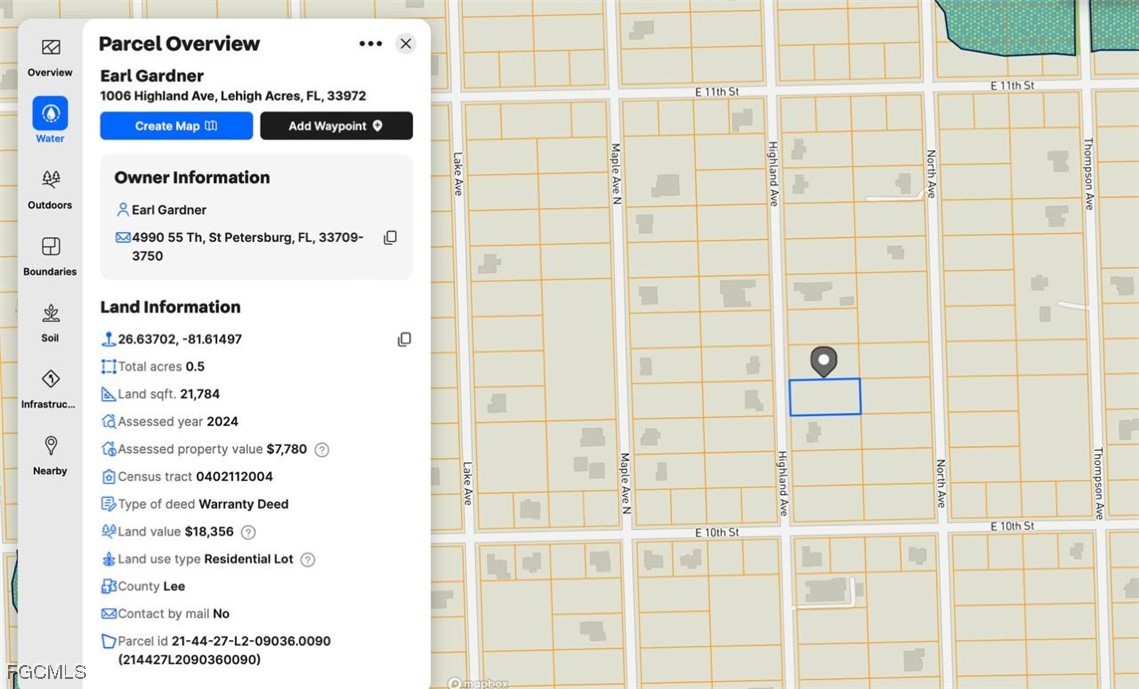This screenshot has width=1139, height=689.
Task: Open the Outdoors sidebar section
Action: 50,189
